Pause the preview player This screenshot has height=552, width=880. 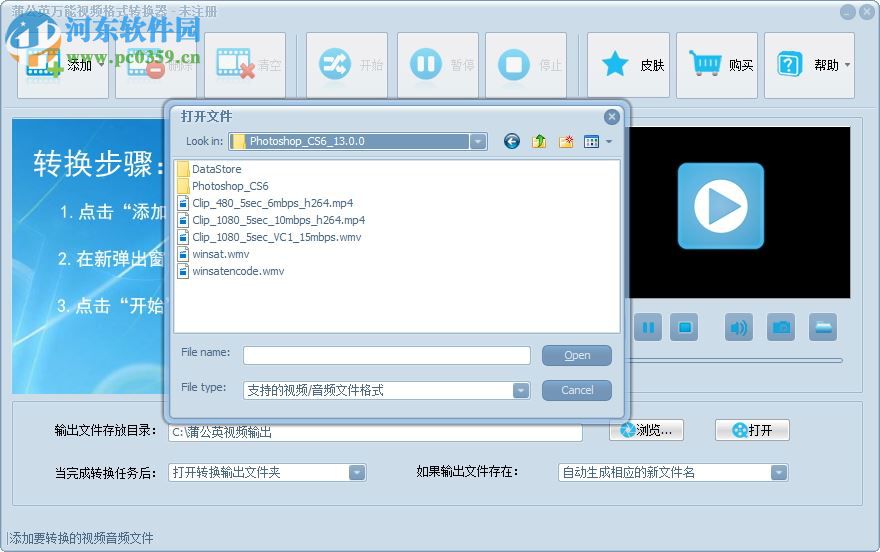648,328
